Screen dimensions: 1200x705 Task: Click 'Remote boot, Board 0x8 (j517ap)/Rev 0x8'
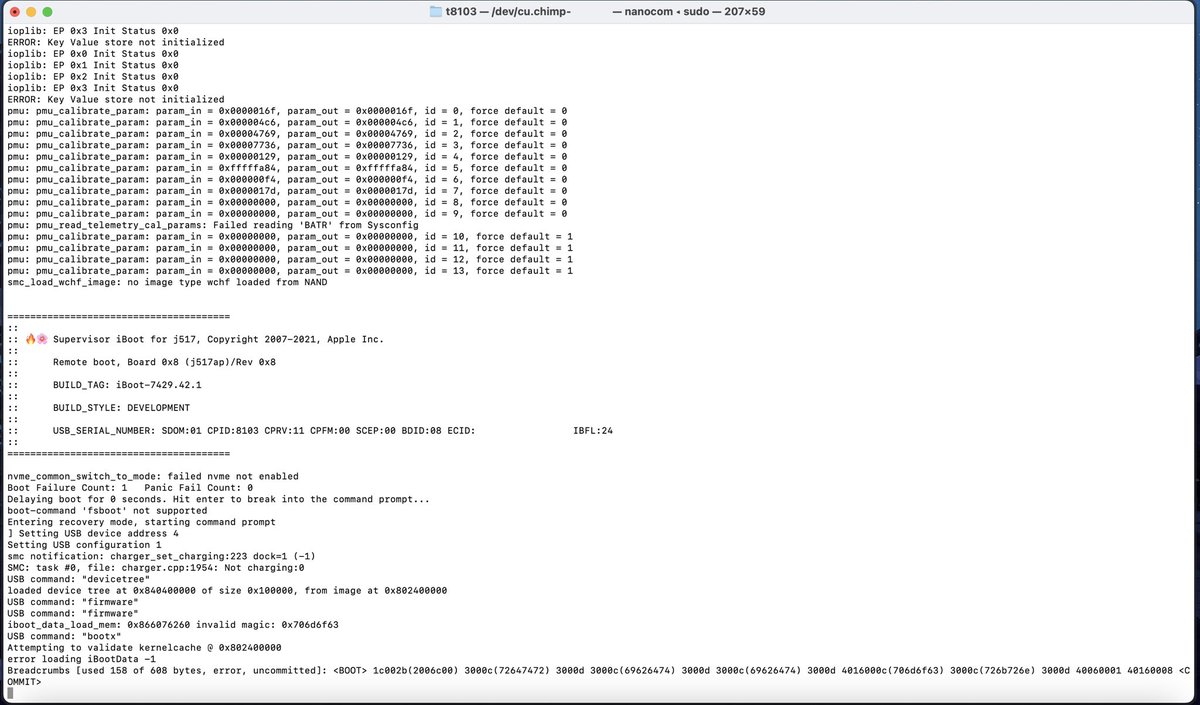click(164, 362)
